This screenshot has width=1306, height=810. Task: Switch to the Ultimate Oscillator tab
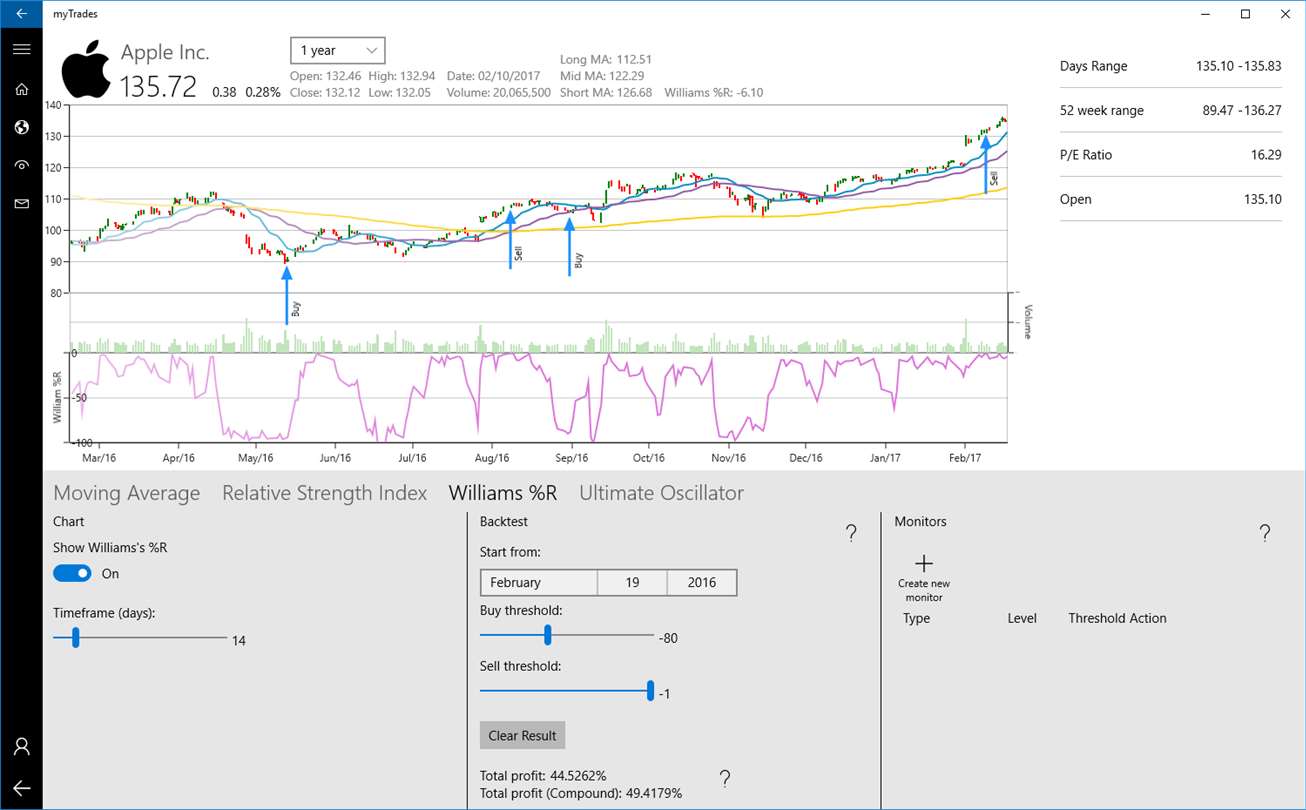(x=662, y=493)
